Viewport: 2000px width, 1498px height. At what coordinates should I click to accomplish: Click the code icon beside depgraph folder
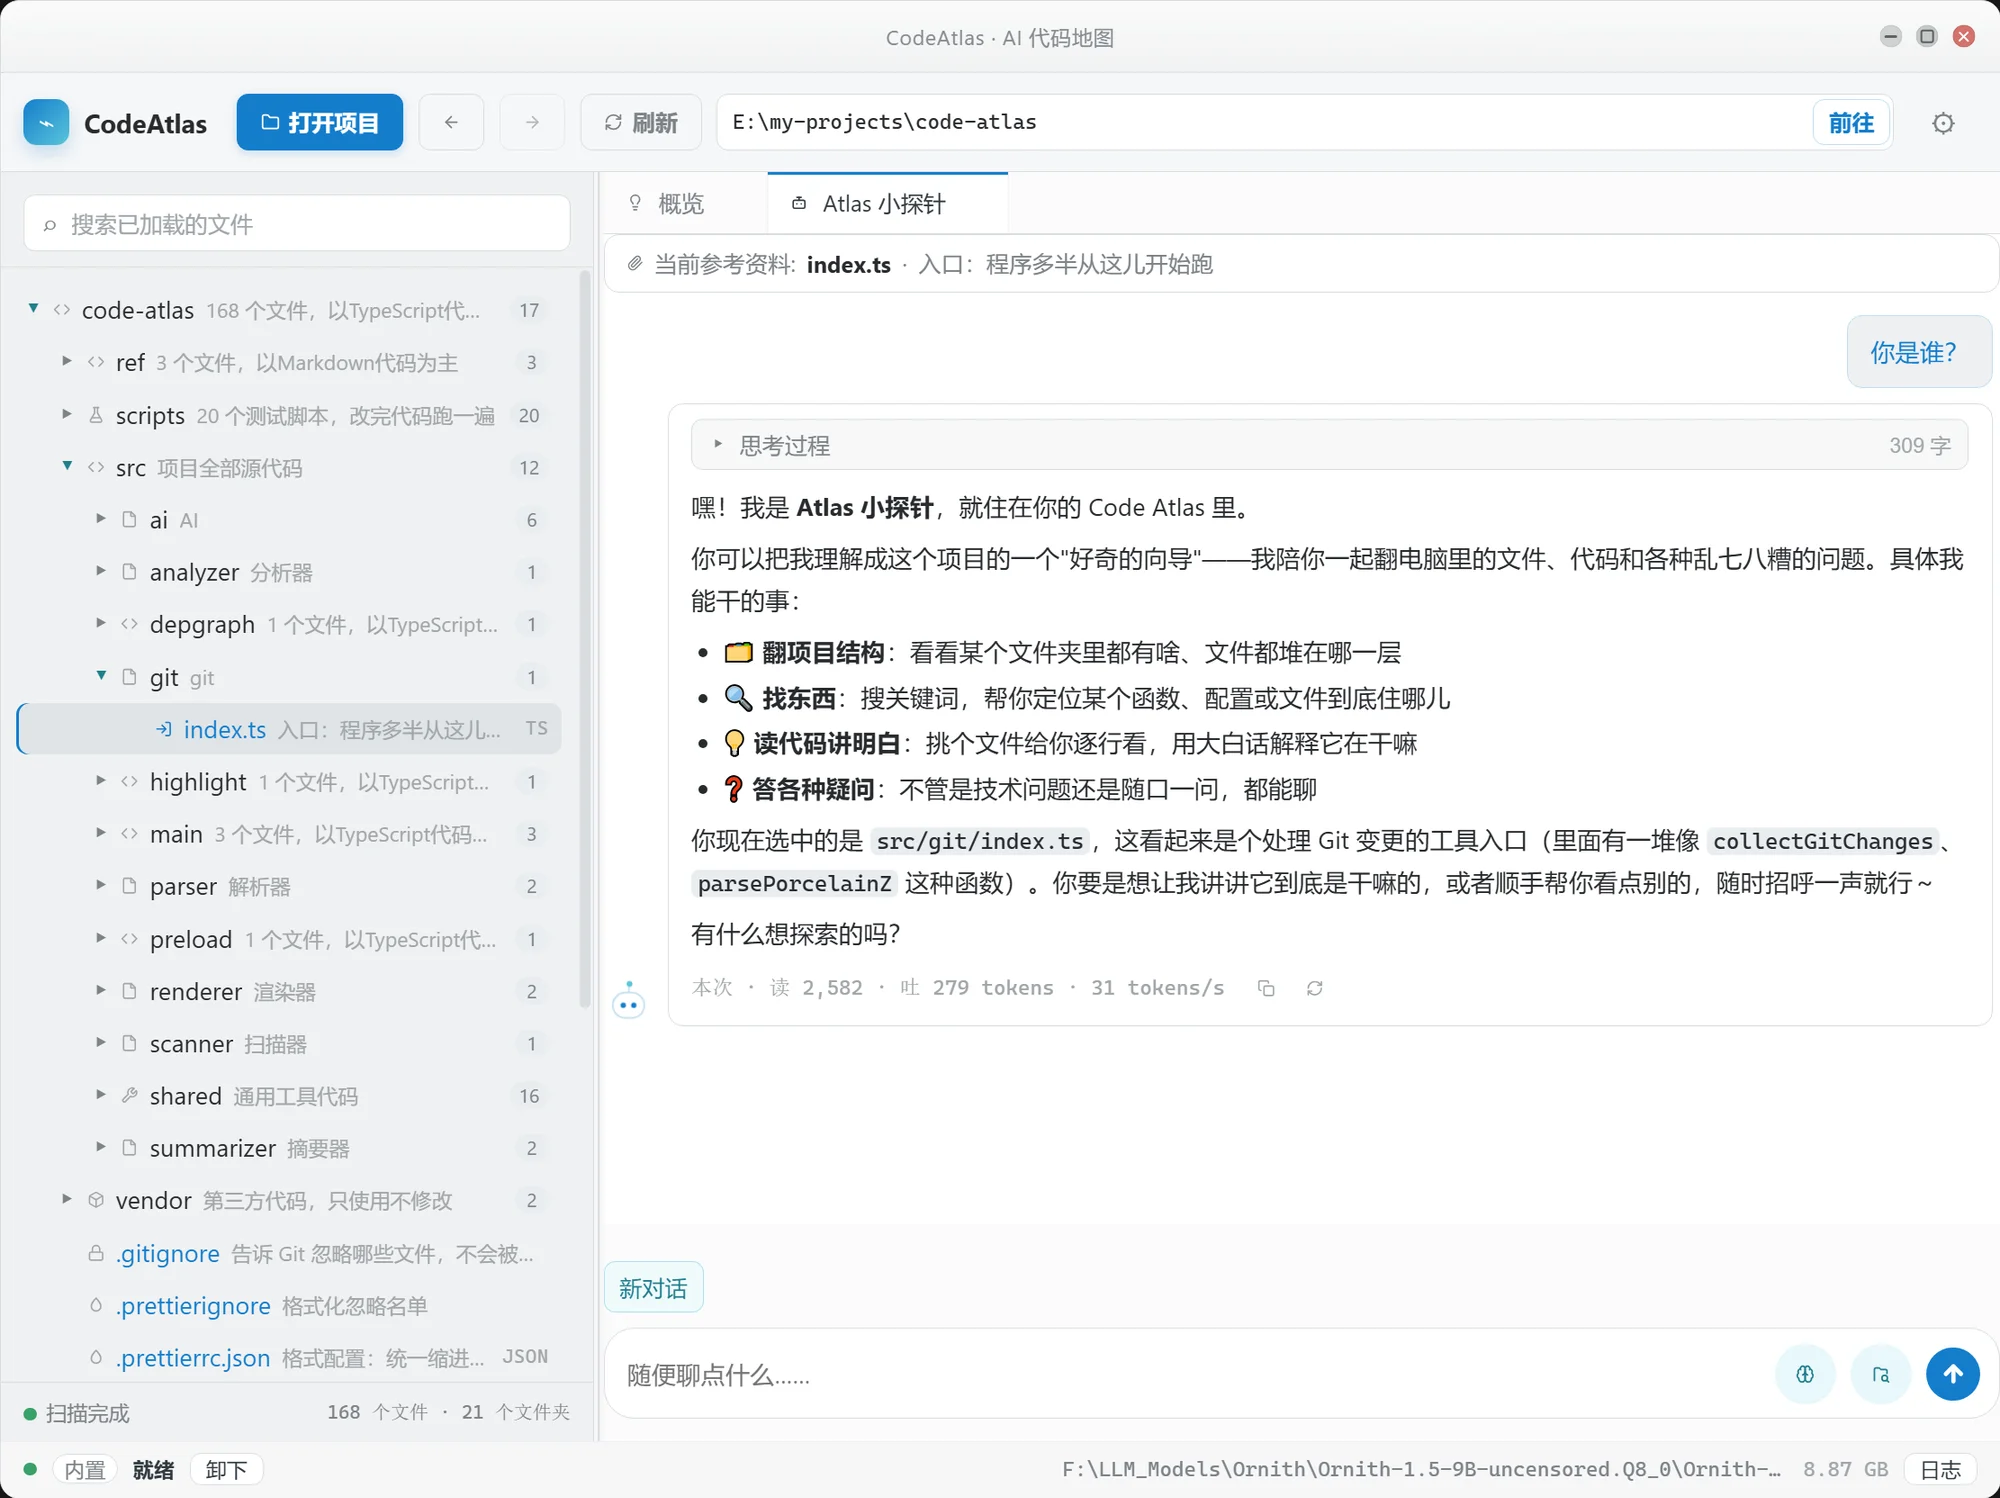click(129, 624)
